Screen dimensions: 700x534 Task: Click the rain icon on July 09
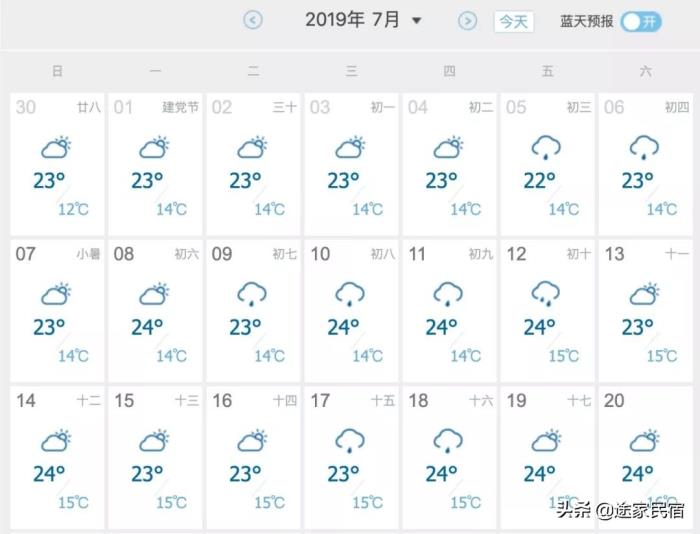click(251, 294)
